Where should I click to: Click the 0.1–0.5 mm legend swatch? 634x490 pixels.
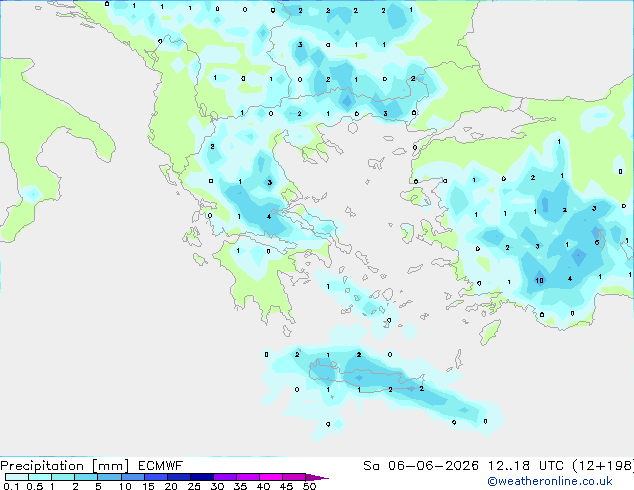(17, 477)
